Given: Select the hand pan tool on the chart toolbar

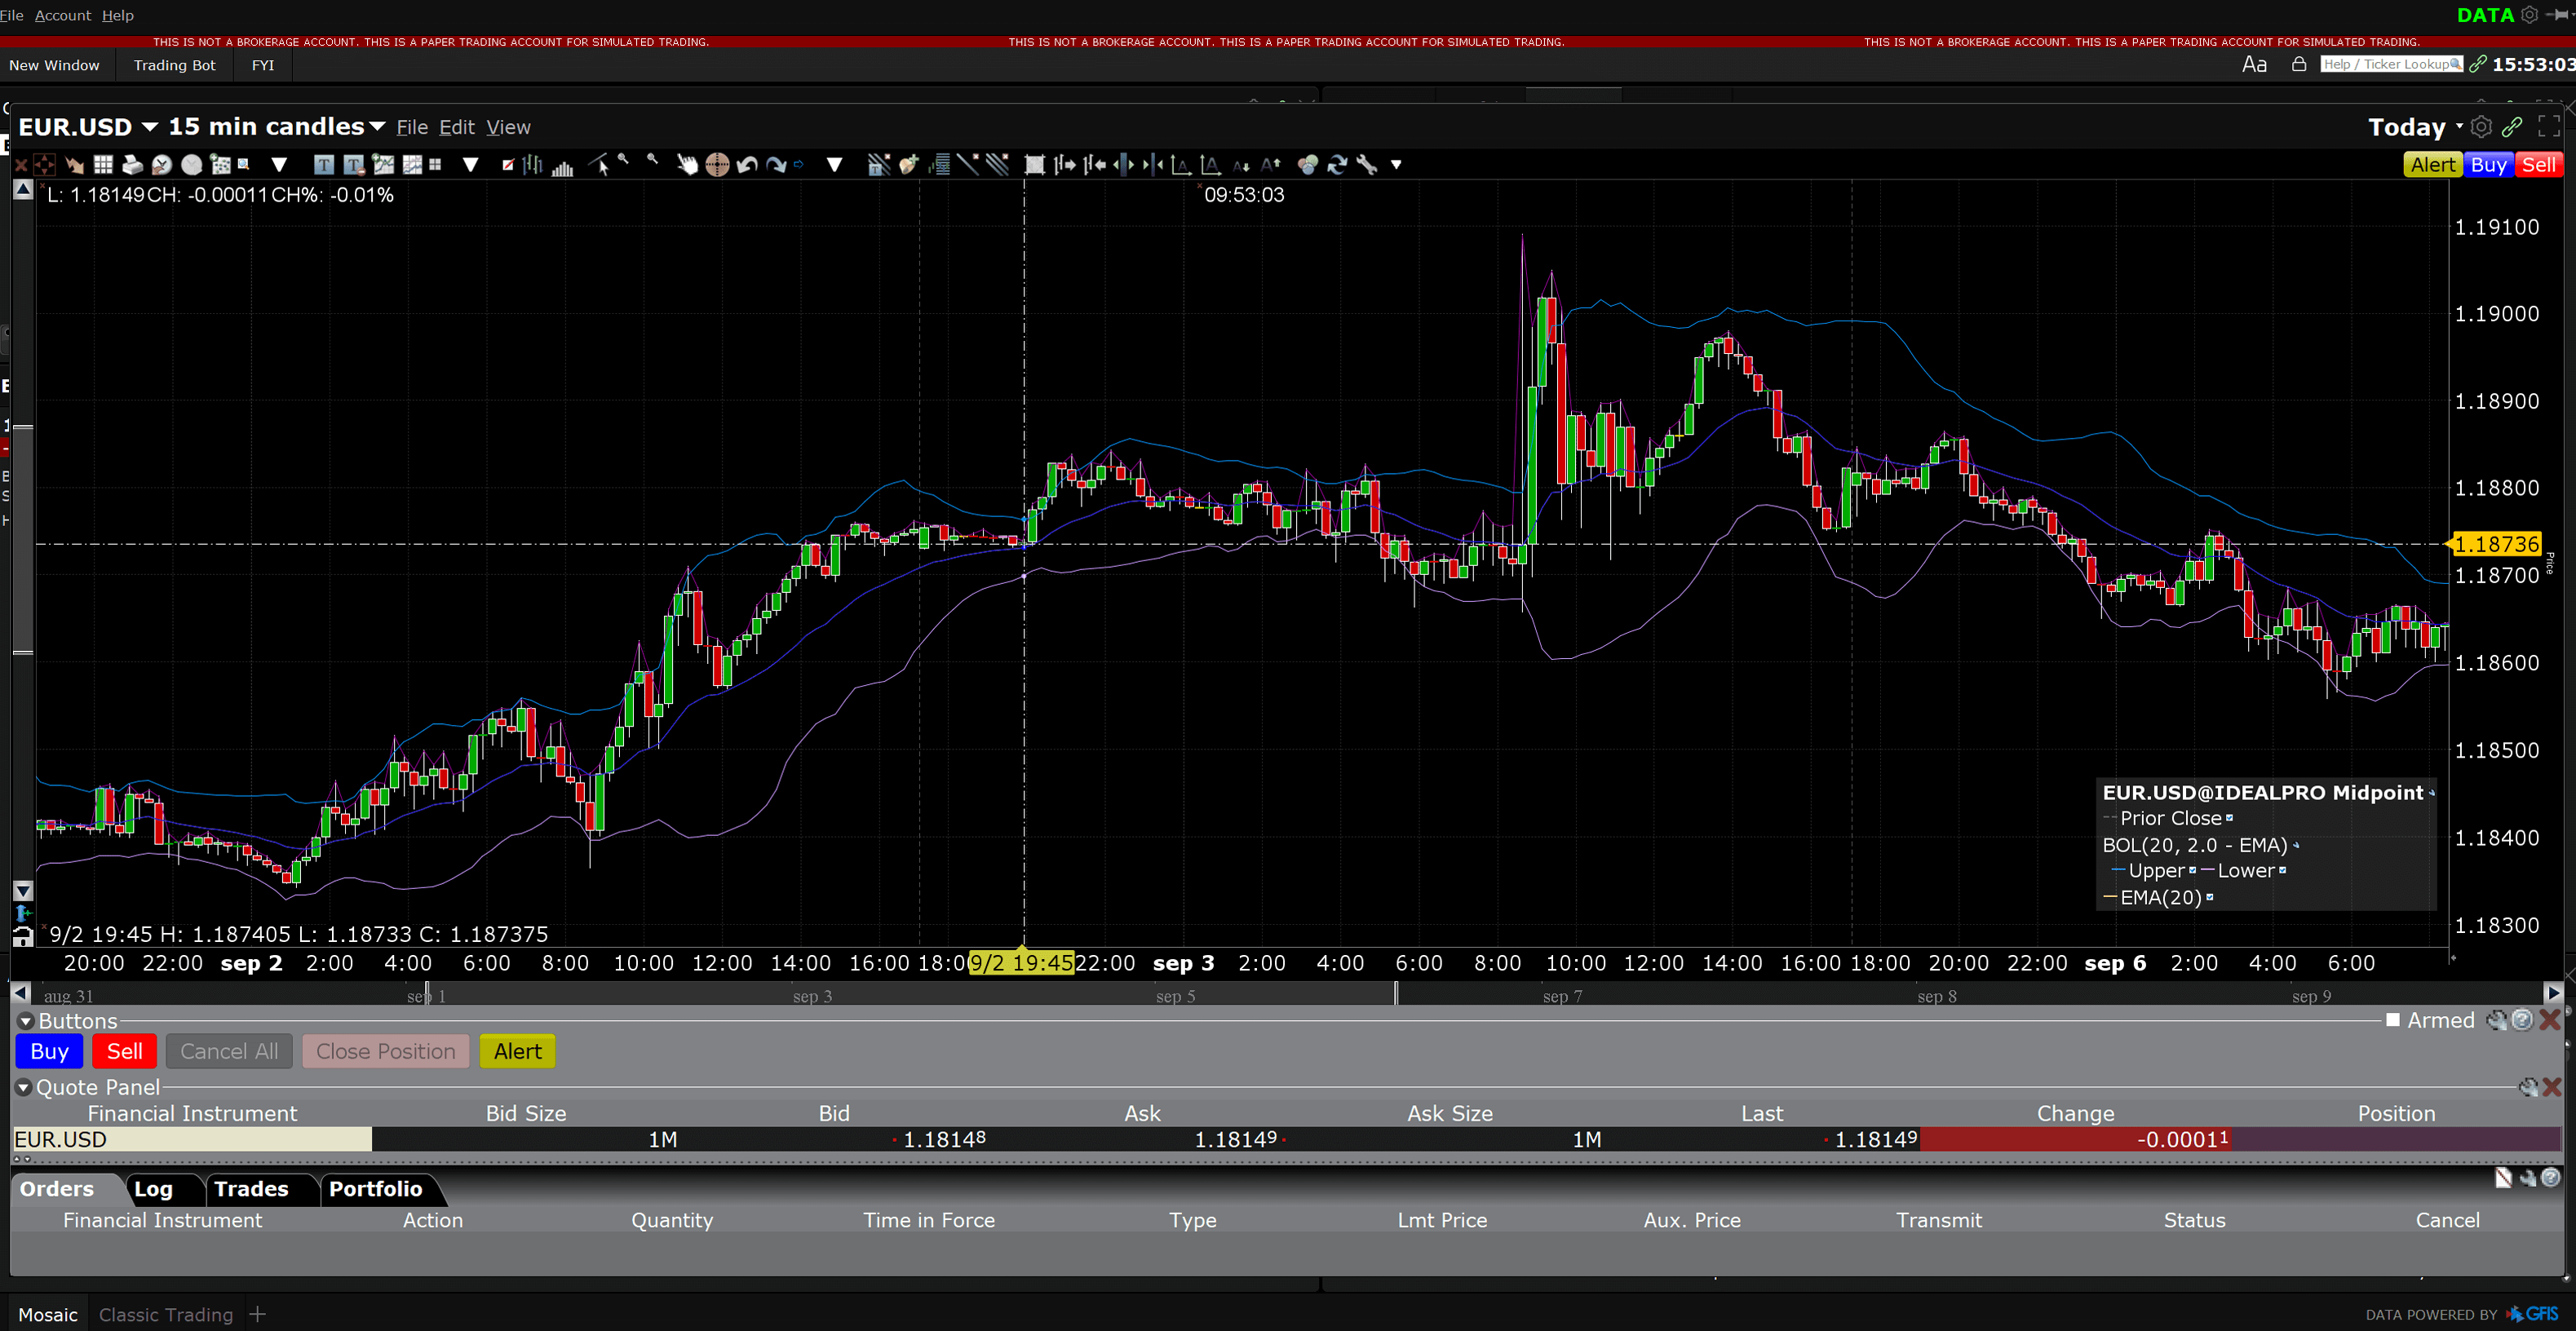Looking at the screenshot, I should [688, 164].
